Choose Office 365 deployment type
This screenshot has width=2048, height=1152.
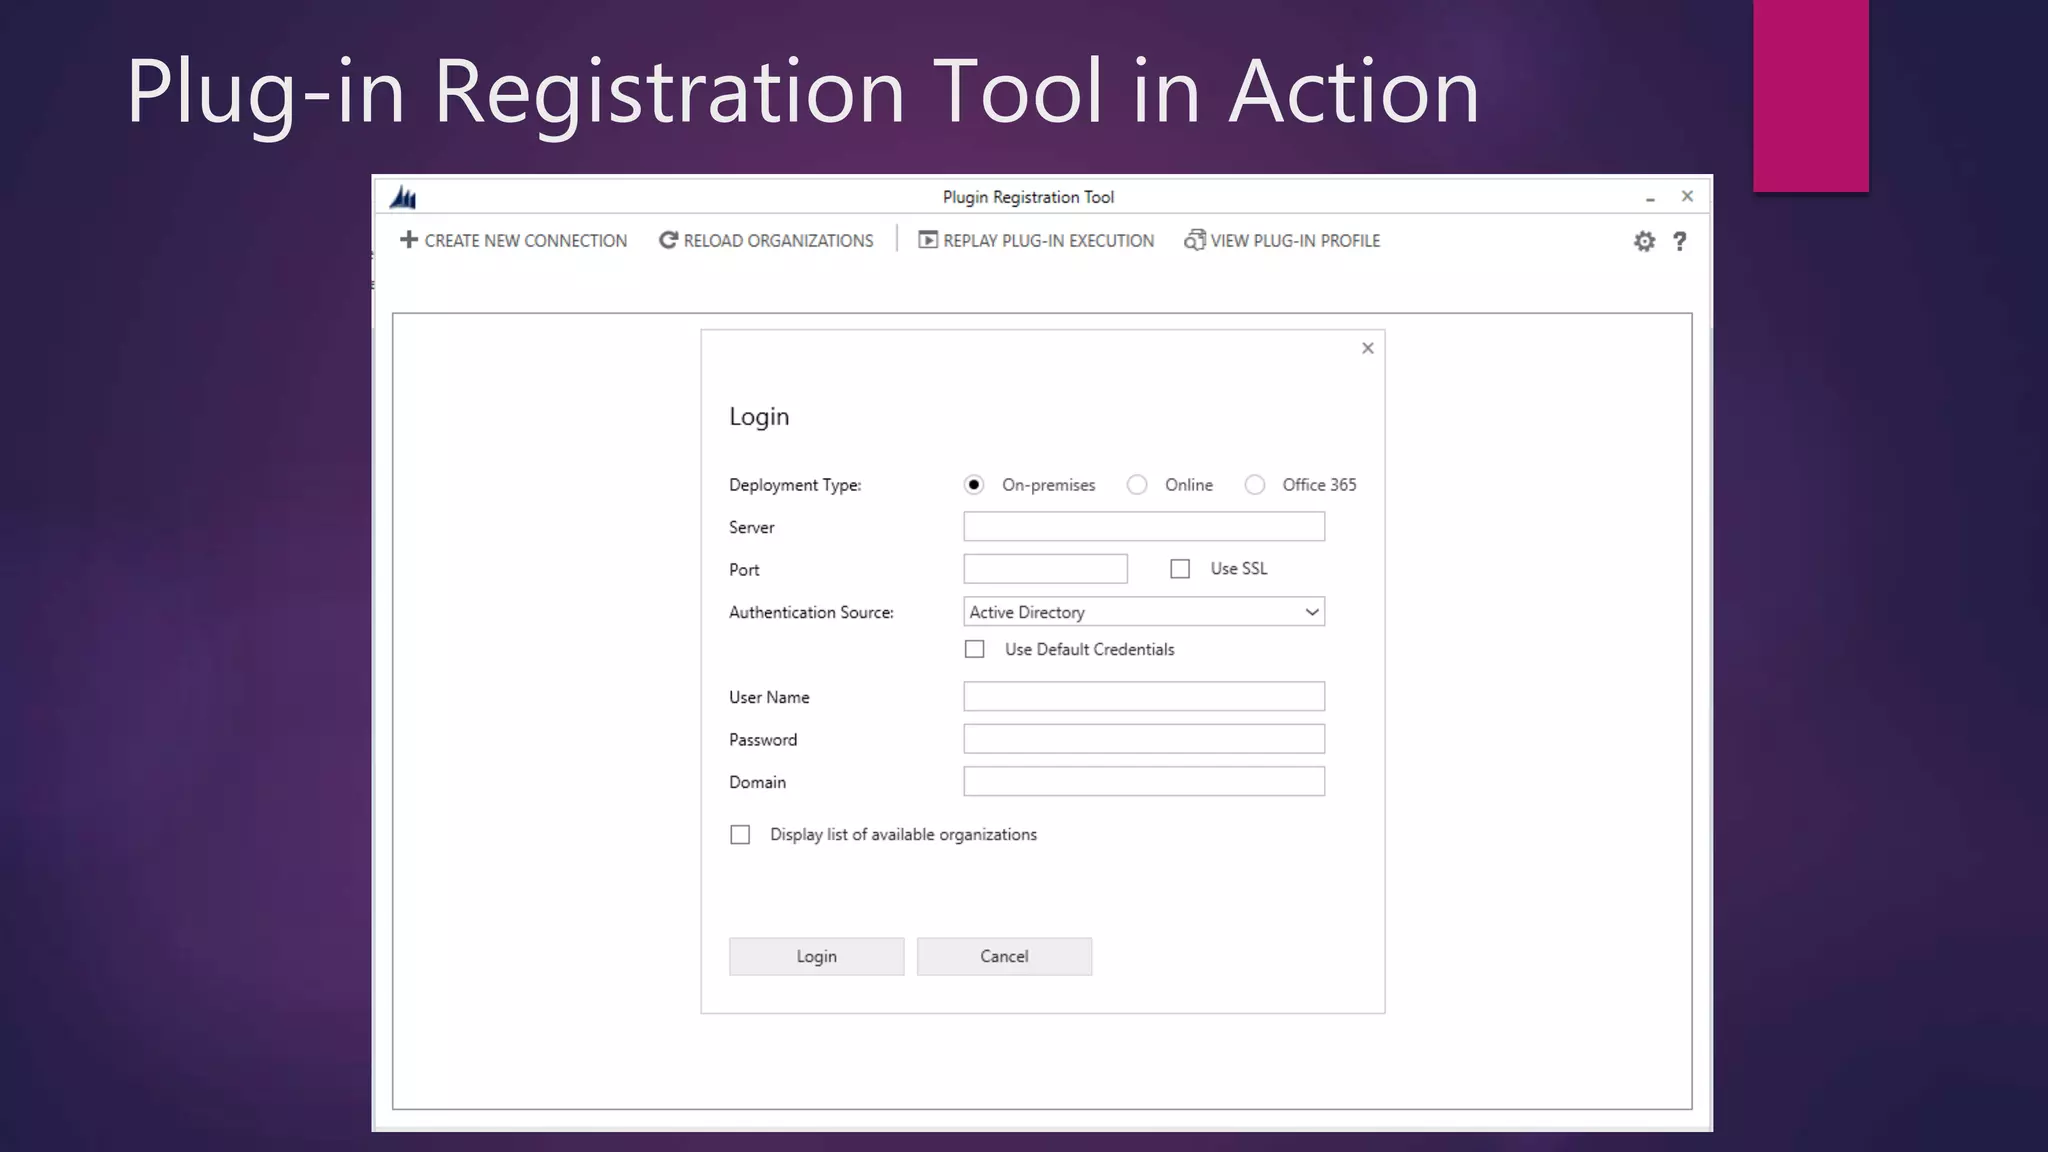tap(1255, 485)
